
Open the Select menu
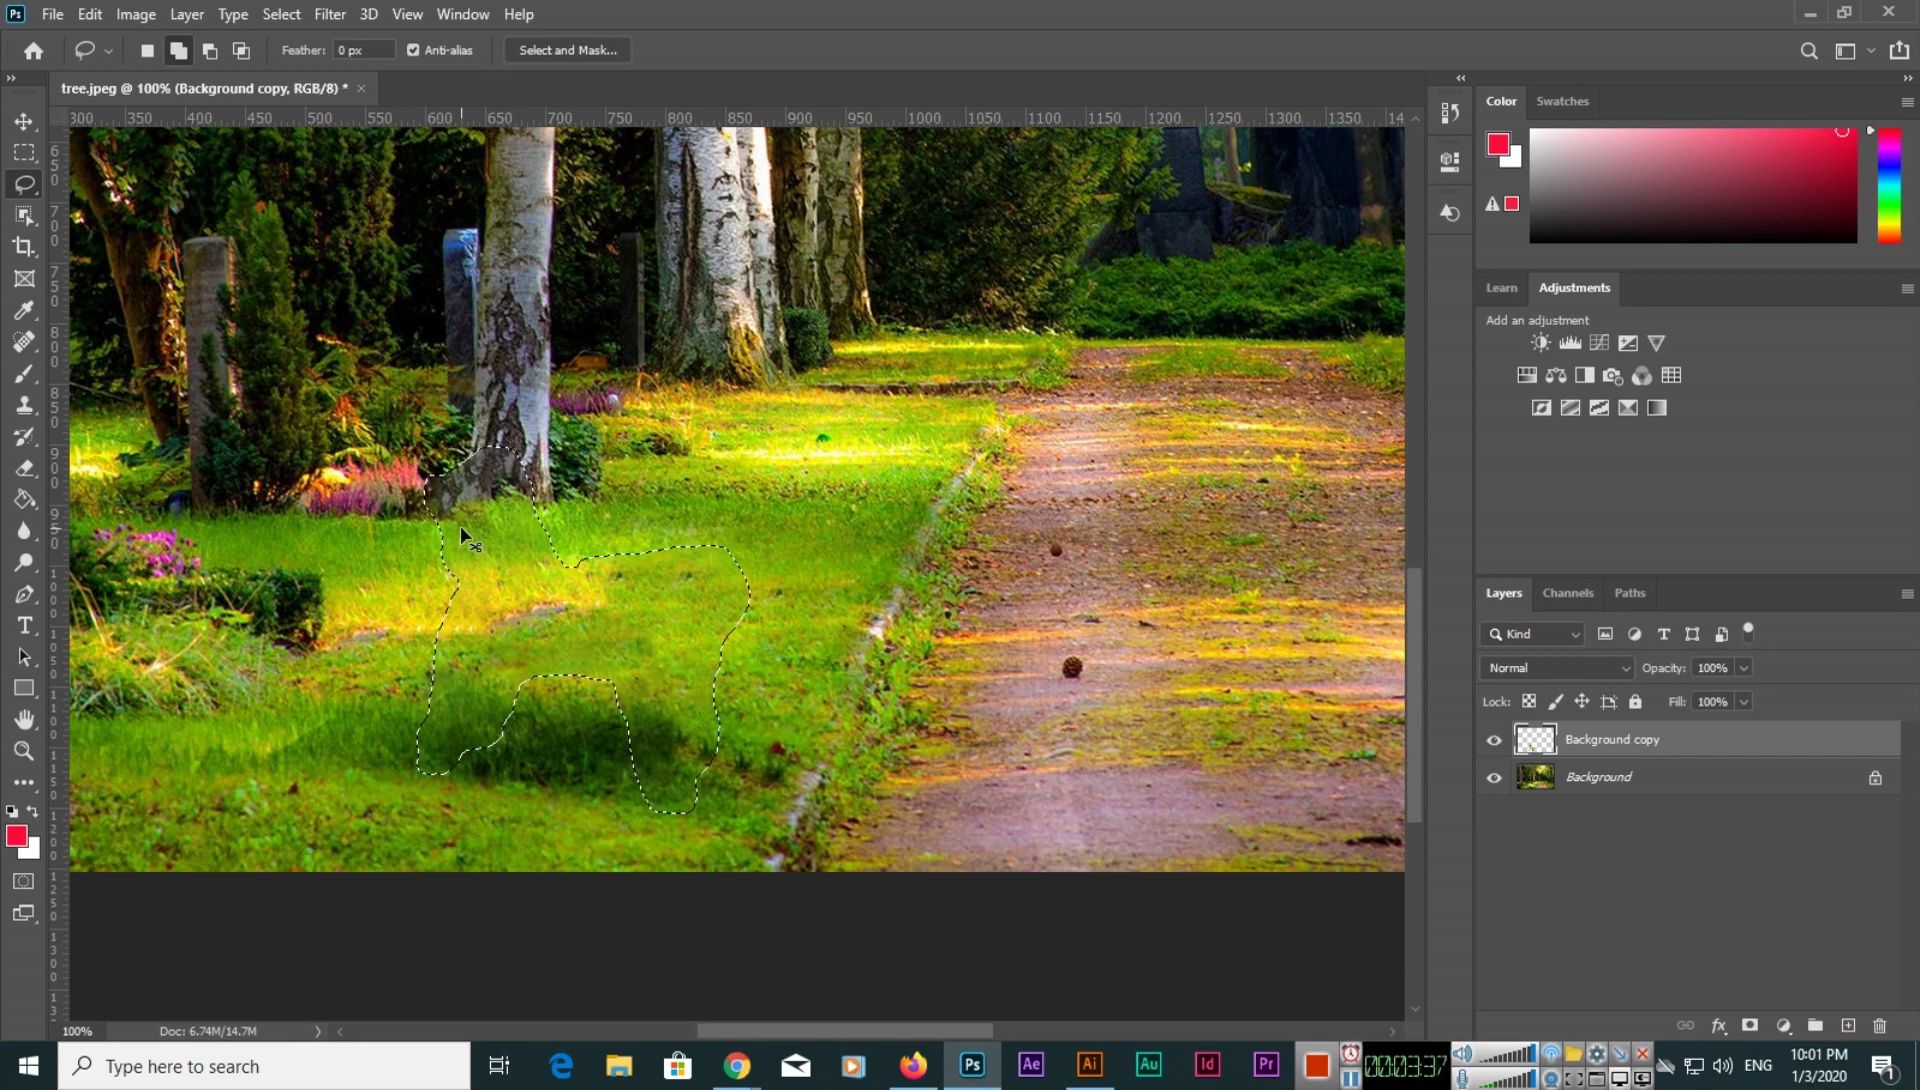coord(281,14)
